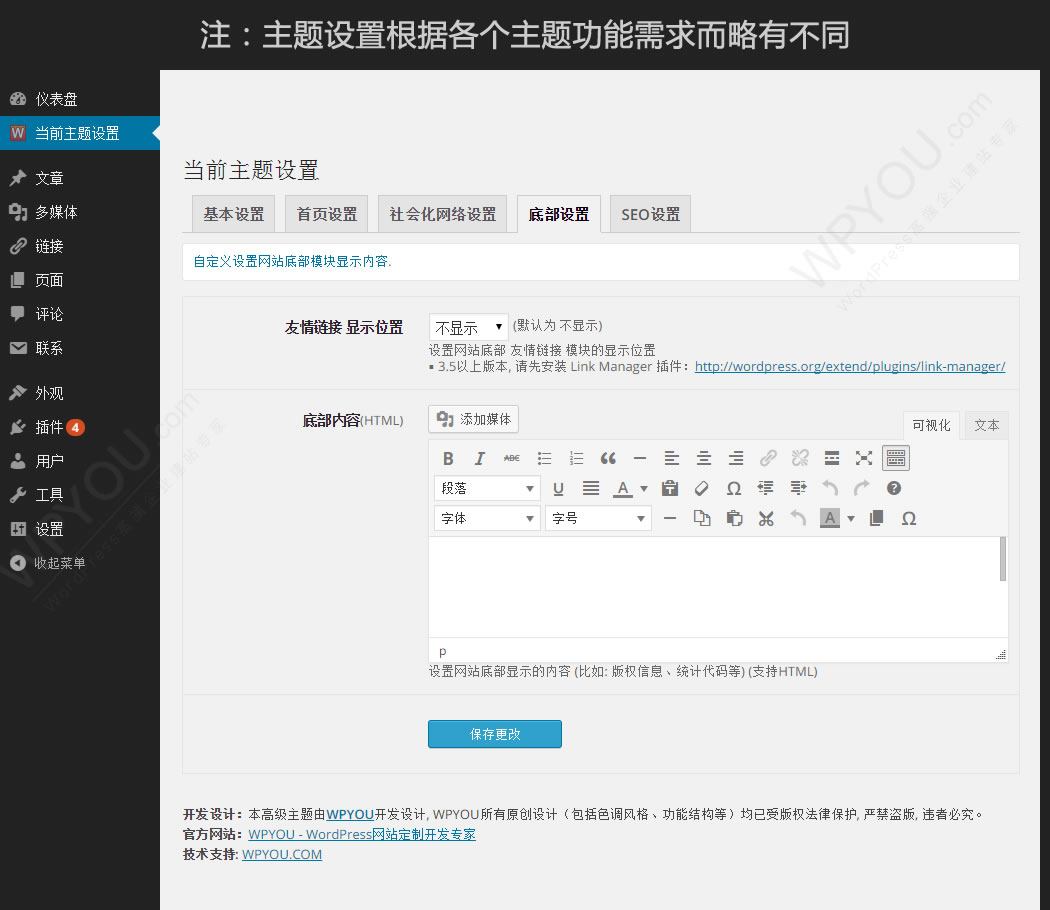Underline the selected text

558,488
